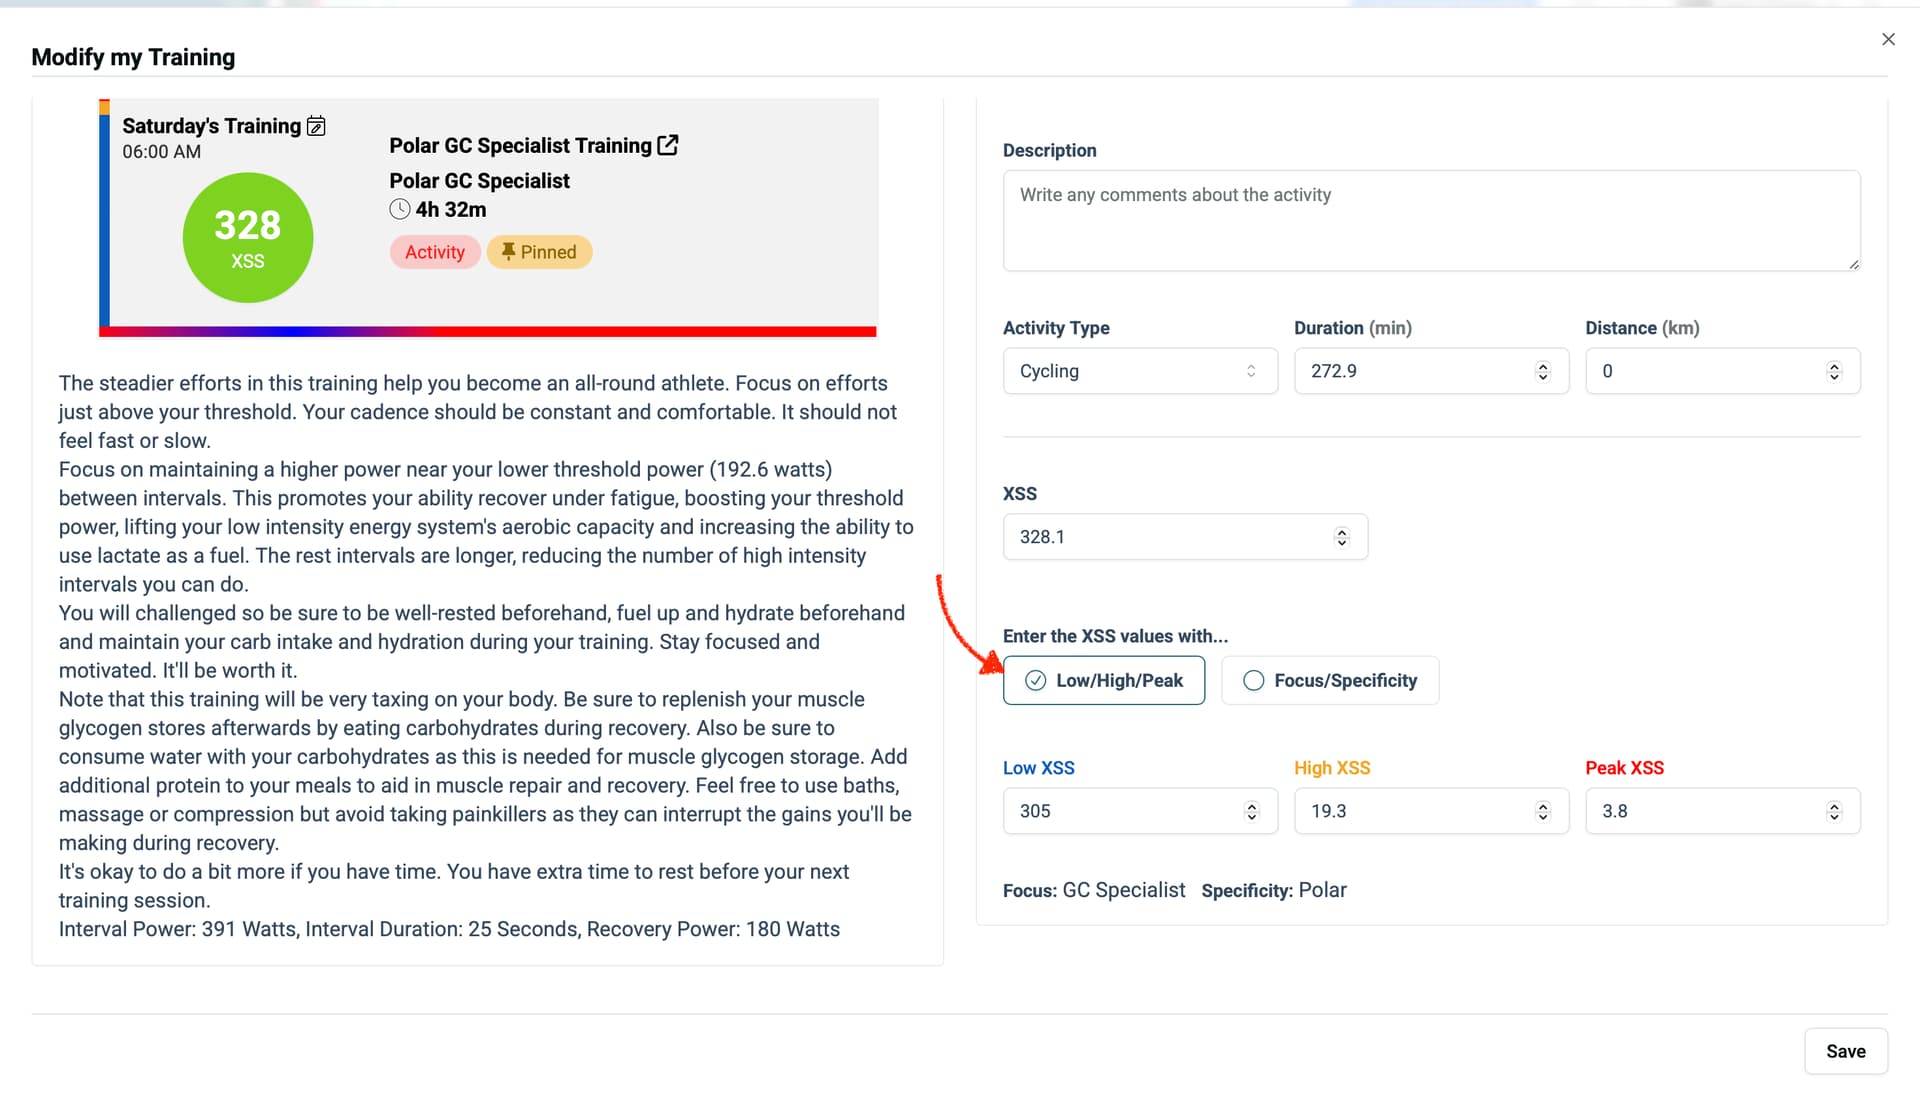Open the Activity Type Cycling dropdown
Image resolution: width=1920 pixels, height=1106 pixels.
[1140, 371]
